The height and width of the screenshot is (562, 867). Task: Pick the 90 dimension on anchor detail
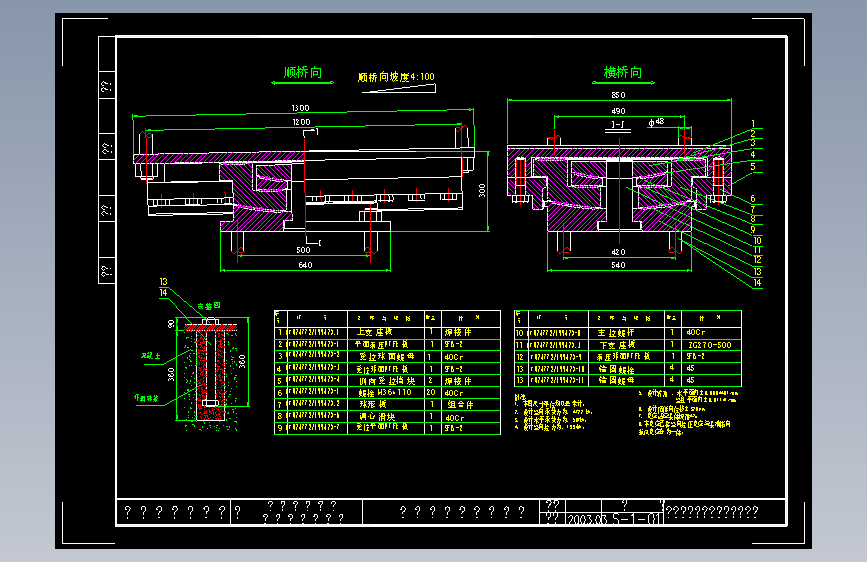tap(171, 324)
